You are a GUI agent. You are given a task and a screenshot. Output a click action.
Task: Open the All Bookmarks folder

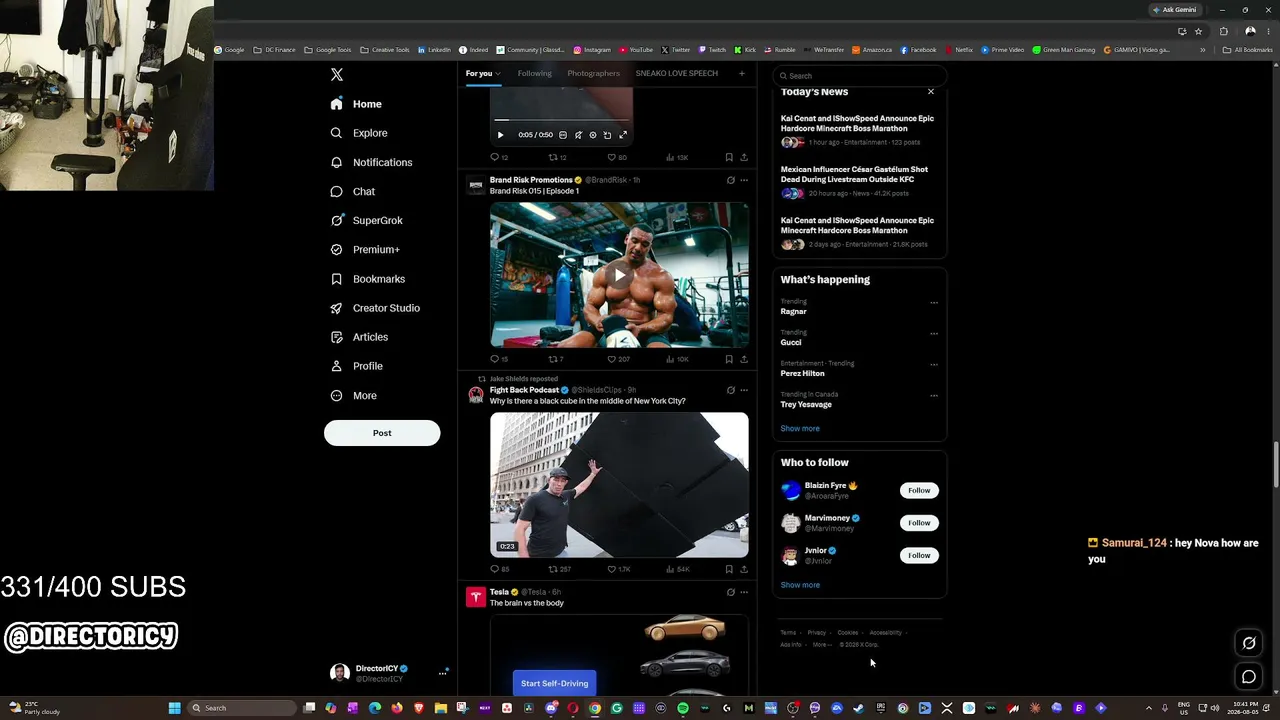pyautogui.click(x=1247, y=50)
